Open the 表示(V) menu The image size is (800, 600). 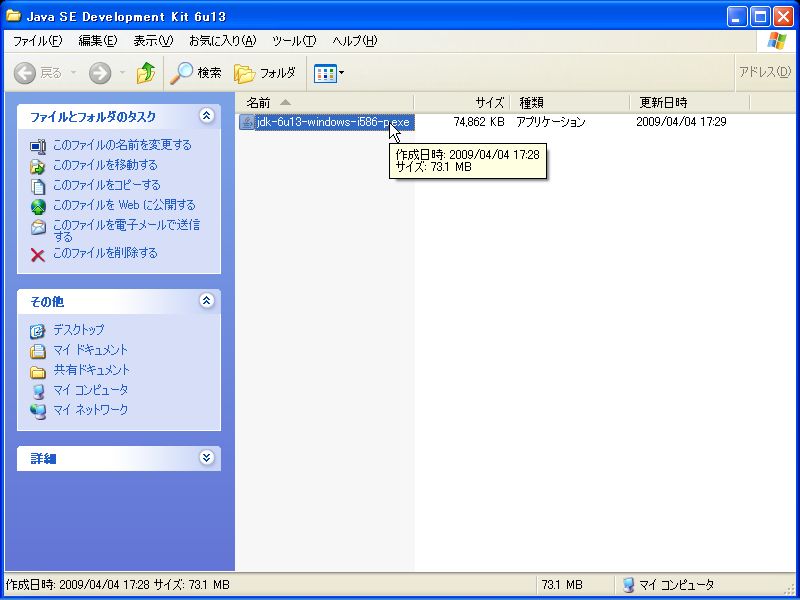[153, 41]
